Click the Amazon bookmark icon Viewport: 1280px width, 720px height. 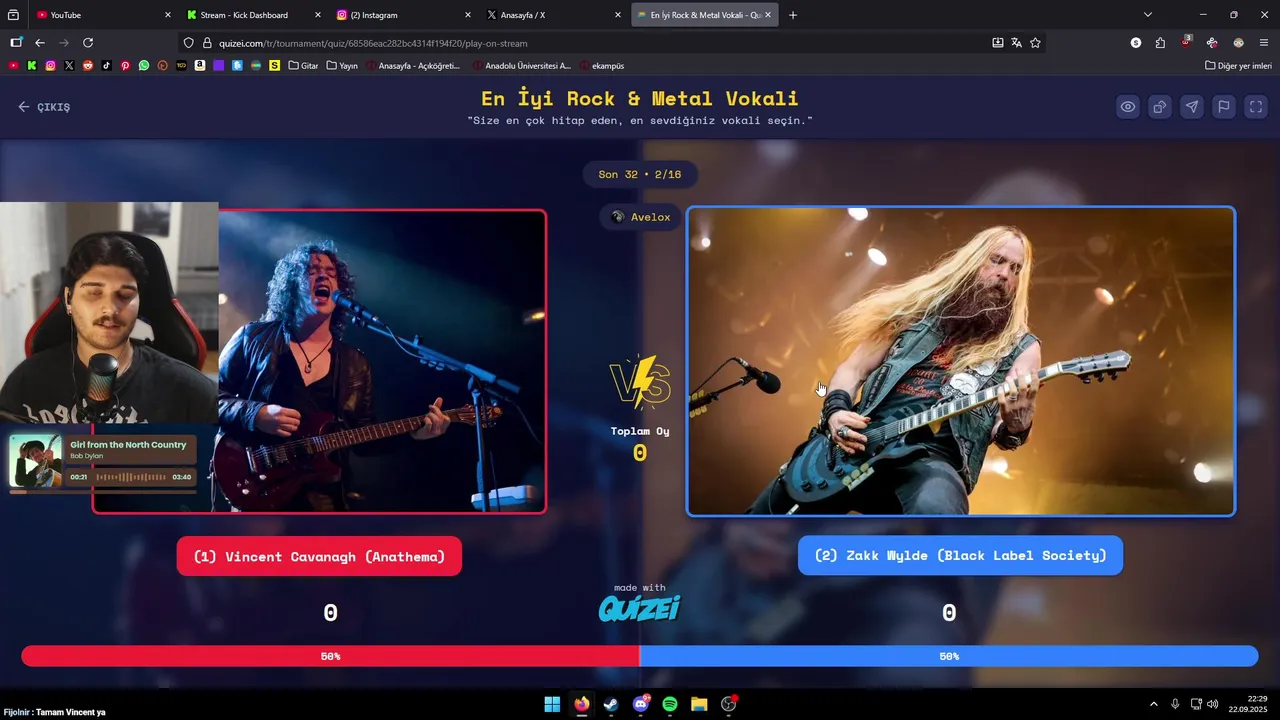200,65
